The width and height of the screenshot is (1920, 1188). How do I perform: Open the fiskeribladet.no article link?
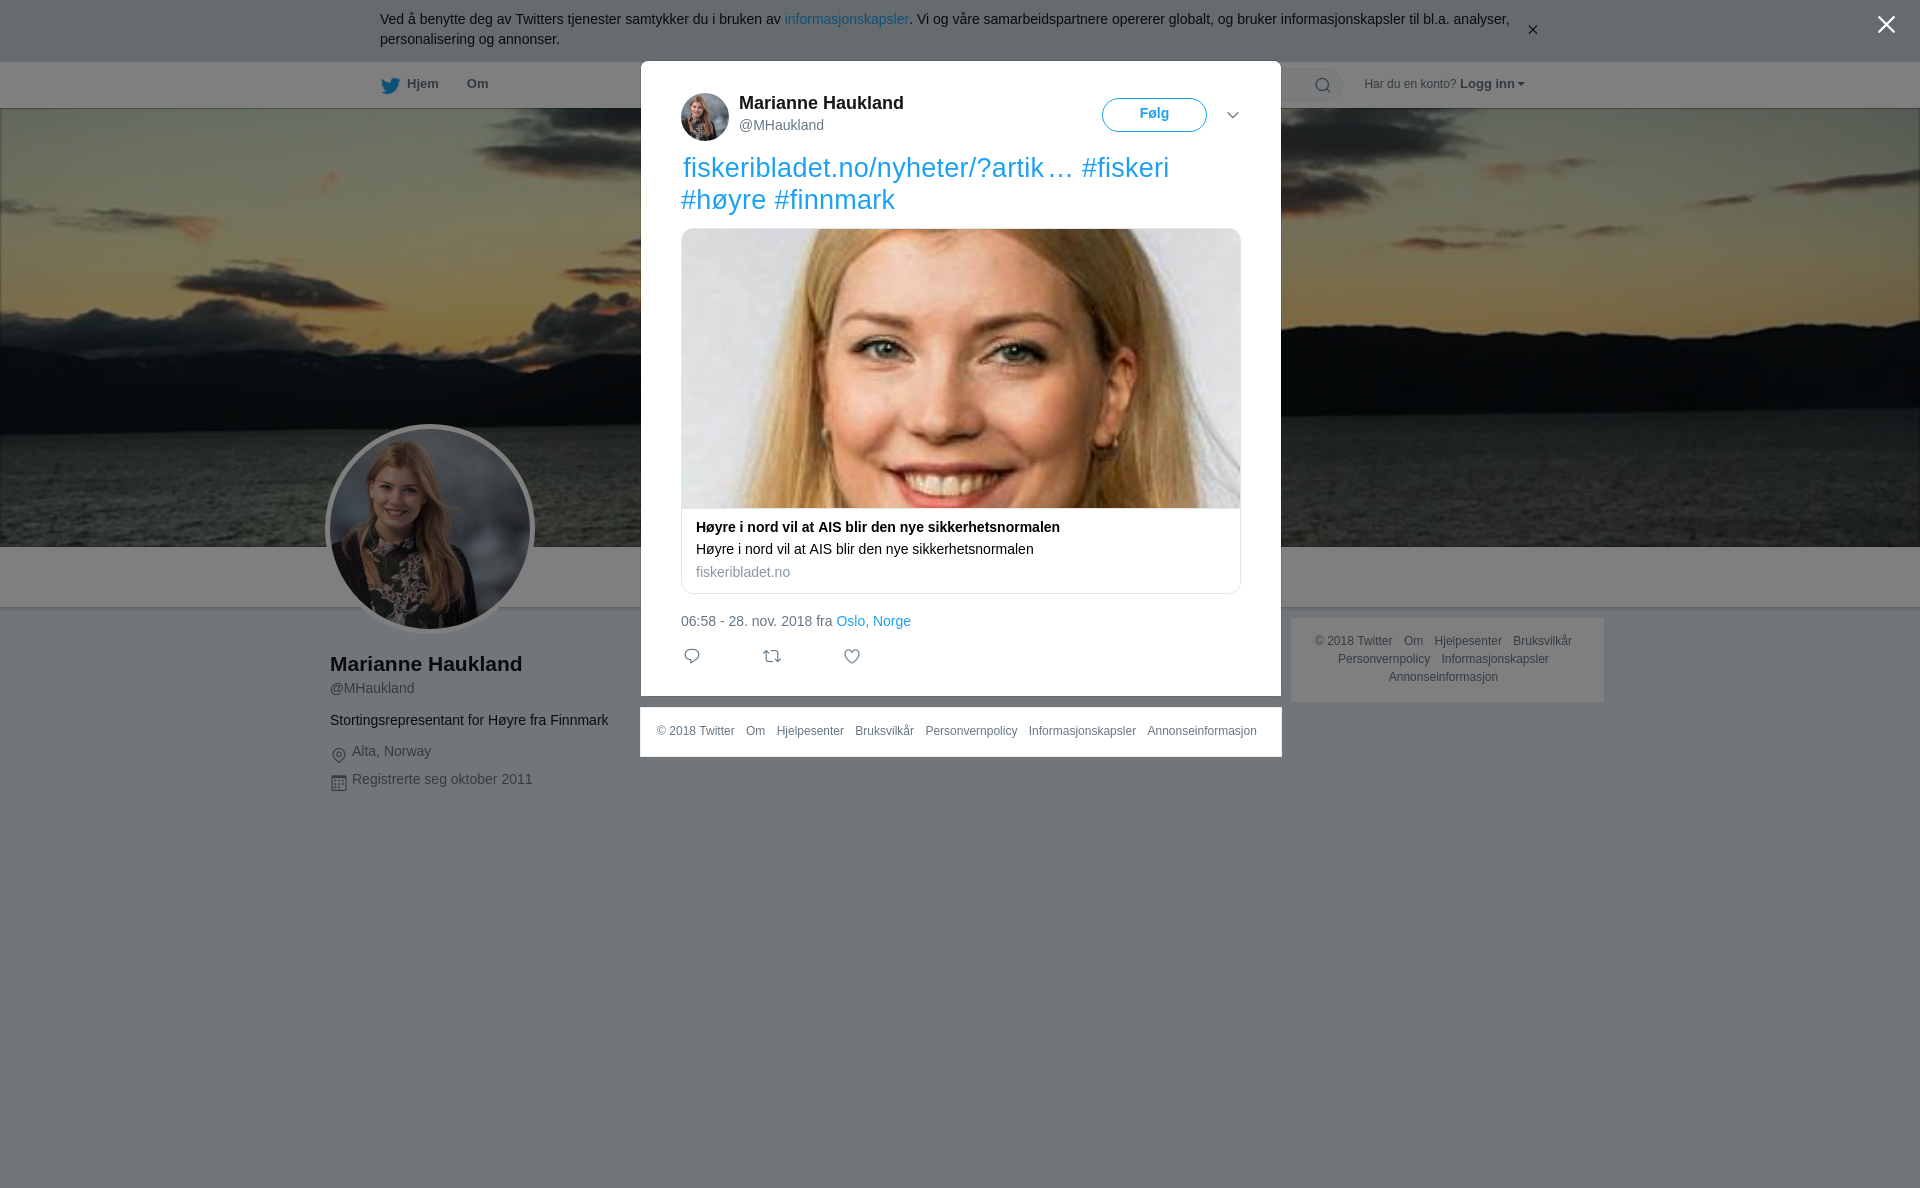tap(863, 168)
